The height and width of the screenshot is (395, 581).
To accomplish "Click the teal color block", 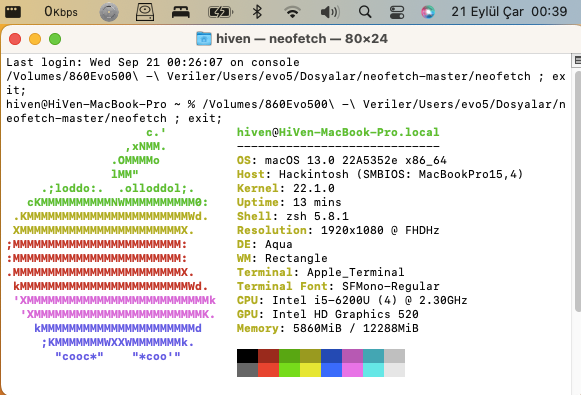I will tap(374, 356).
